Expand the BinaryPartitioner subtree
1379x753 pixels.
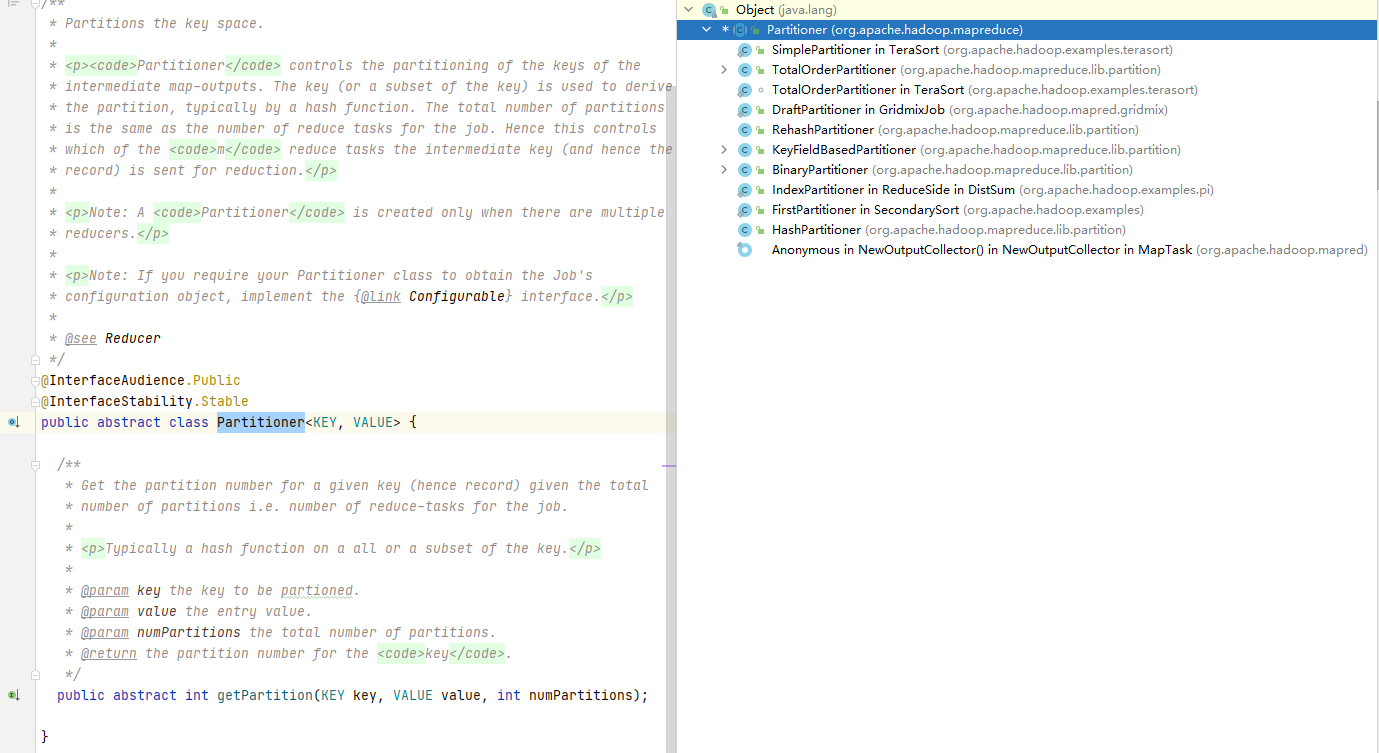(x=724, y=170)
